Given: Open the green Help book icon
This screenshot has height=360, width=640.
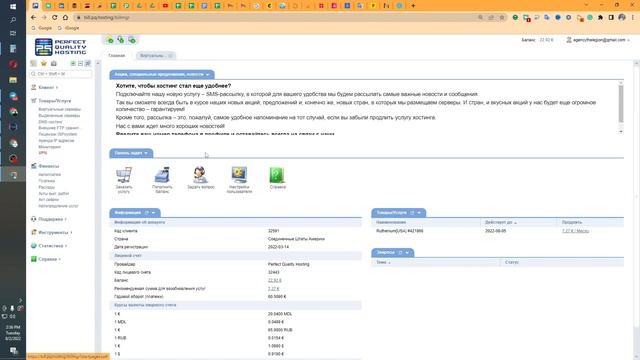Looking at the screenshot, I should coord(277,176).
